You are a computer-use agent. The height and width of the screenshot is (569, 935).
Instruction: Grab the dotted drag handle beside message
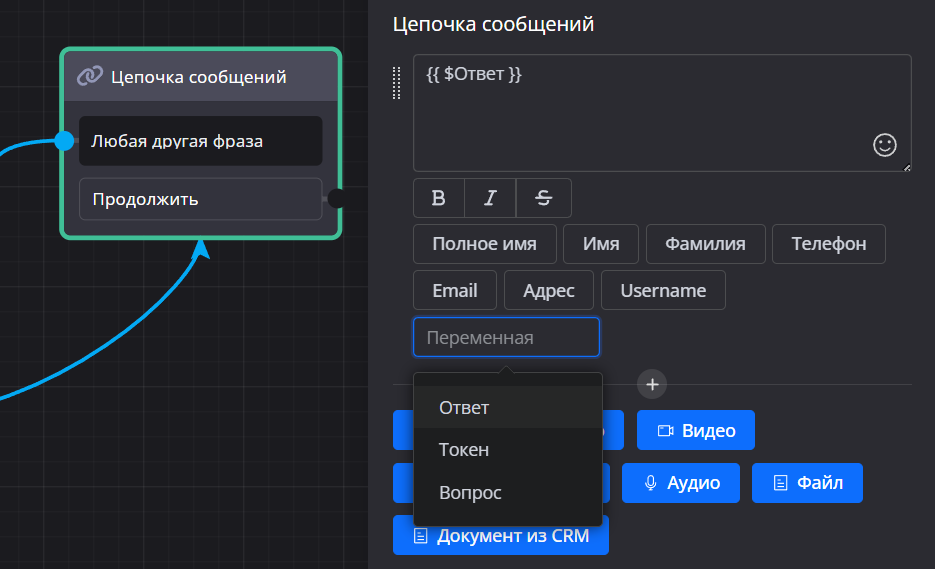(397, 83)
